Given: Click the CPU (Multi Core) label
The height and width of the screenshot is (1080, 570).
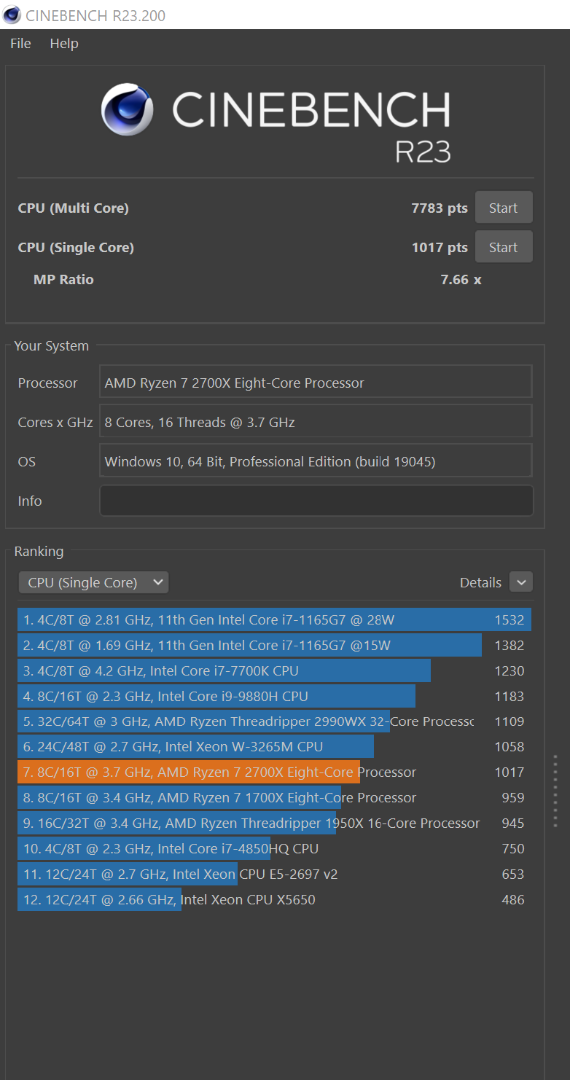Looking at the screenshot, I should 73,208.
